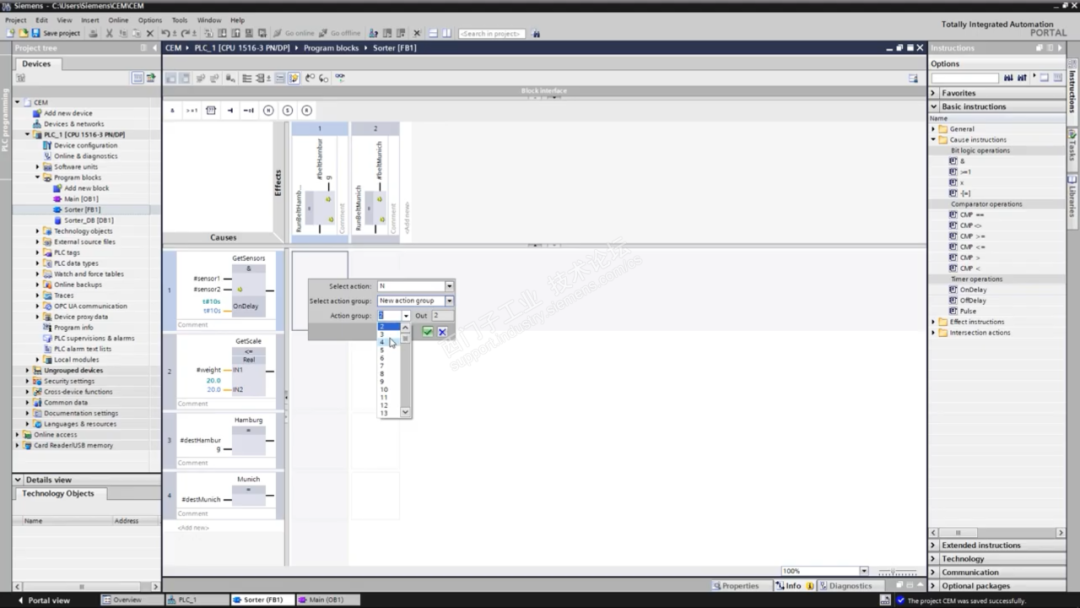
Task: Open the Online menu
Action: [x=118, y=20]
